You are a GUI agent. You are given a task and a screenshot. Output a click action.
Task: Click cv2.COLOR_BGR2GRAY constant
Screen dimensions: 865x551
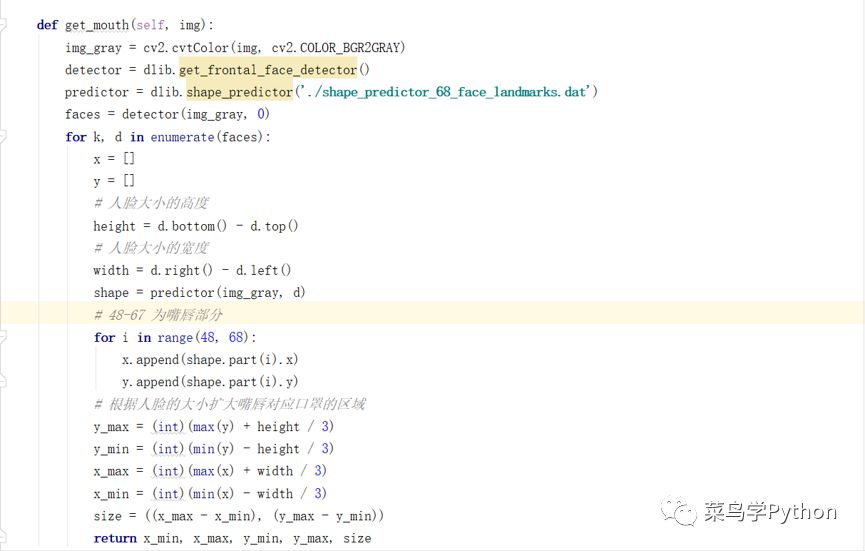[x=335, y=48]
